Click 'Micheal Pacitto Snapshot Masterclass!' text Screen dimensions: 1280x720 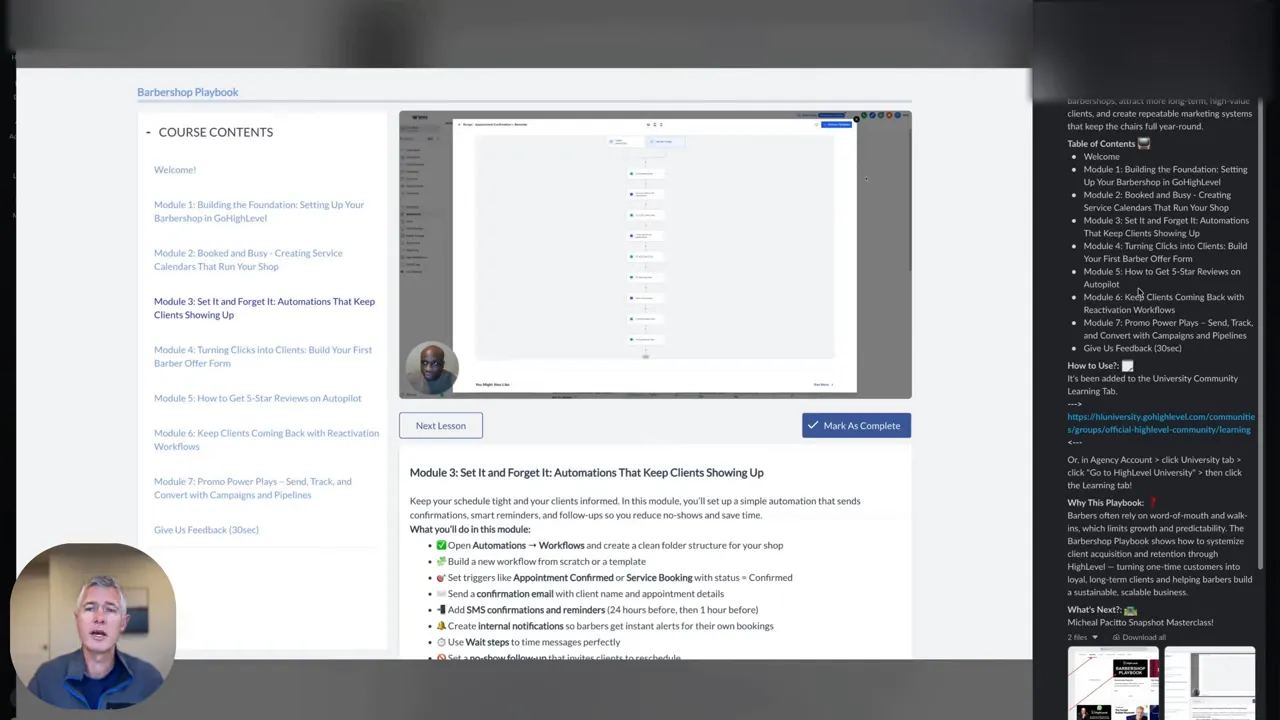[x=1140, y=622]
